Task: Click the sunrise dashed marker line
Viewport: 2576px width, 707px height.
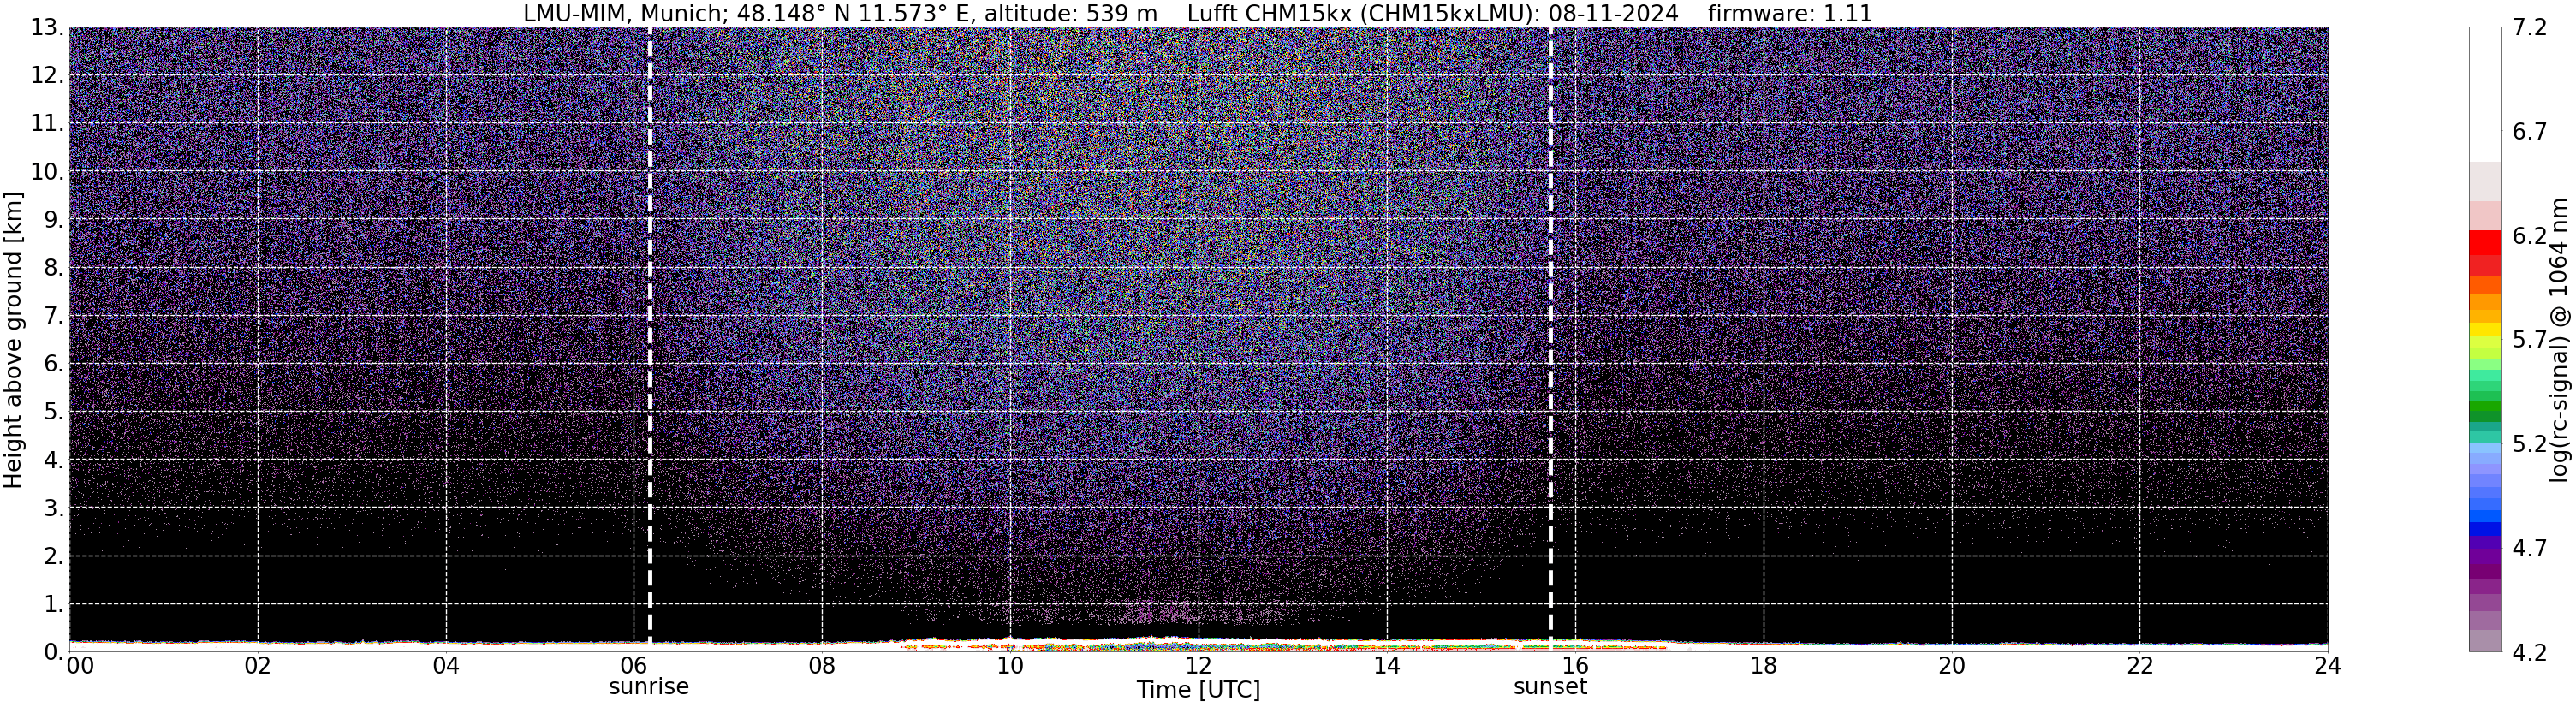Action: [650, 339]
